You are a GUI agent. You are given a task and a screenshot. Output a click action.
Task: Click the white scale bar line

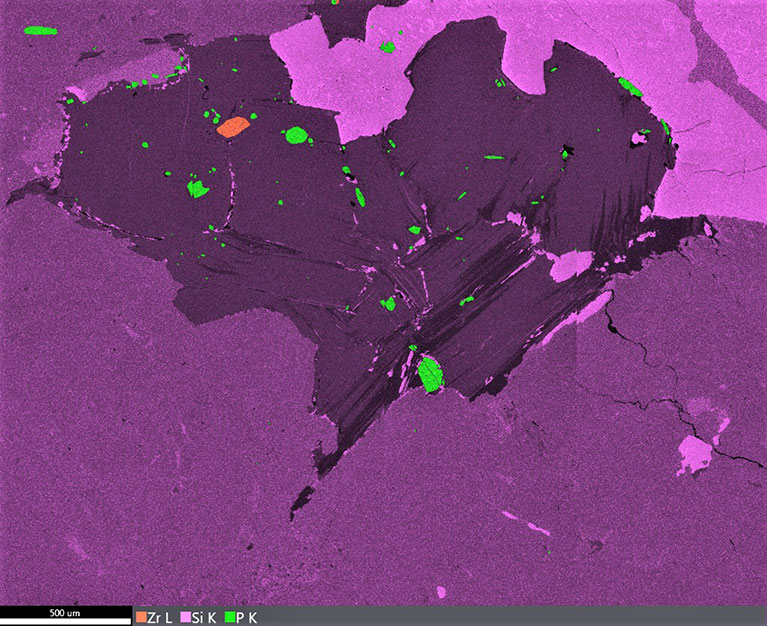coord(65,621)
